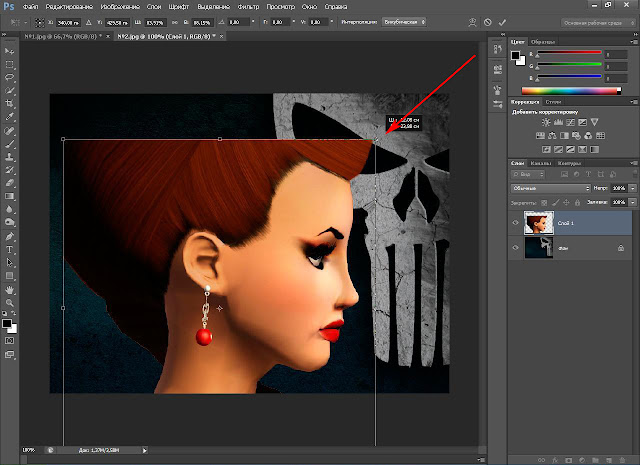Toggle lock image pixels brush icon
Image resolution: width=640 pixels, height=465 pixels.
pos(556,202)
